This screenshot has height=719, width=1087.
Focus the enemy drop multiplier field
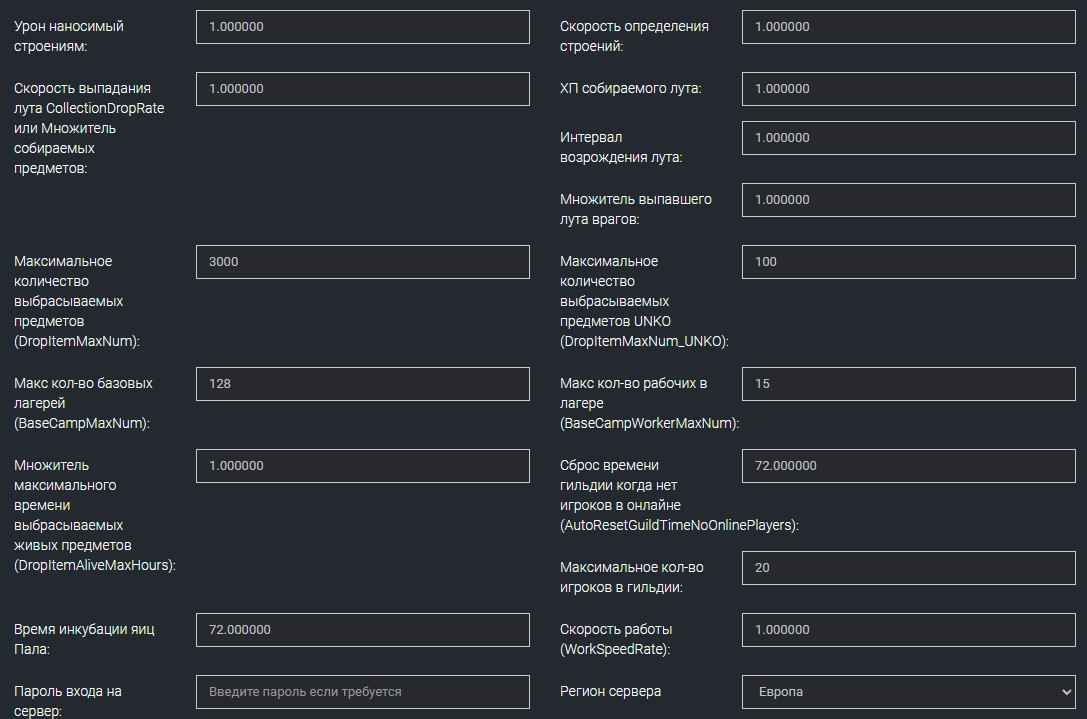coord(908,200)
